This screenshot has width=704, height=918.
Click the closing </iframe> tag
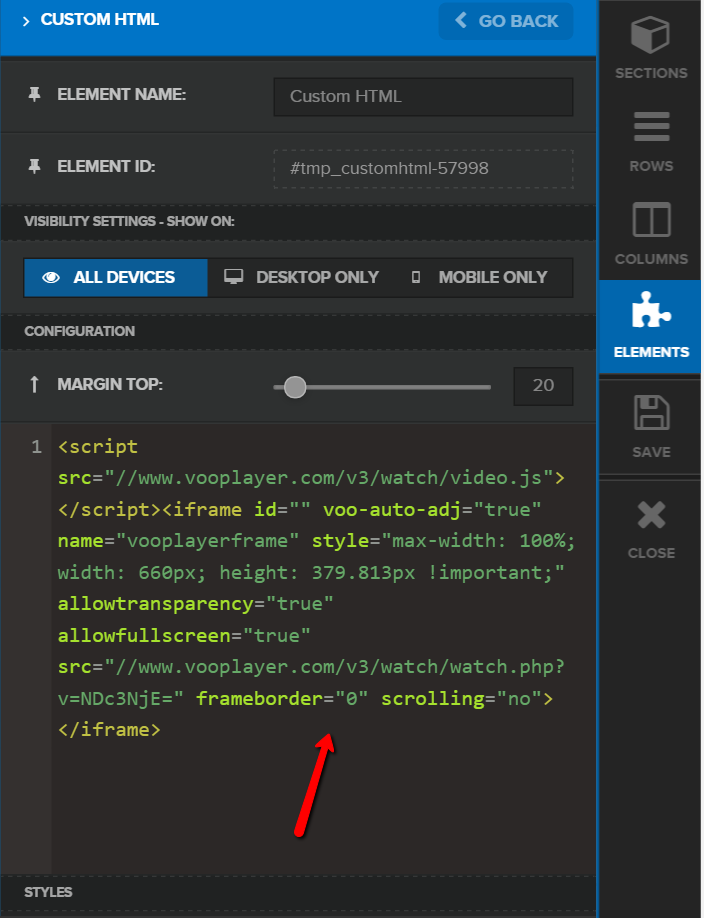(109, 729)
